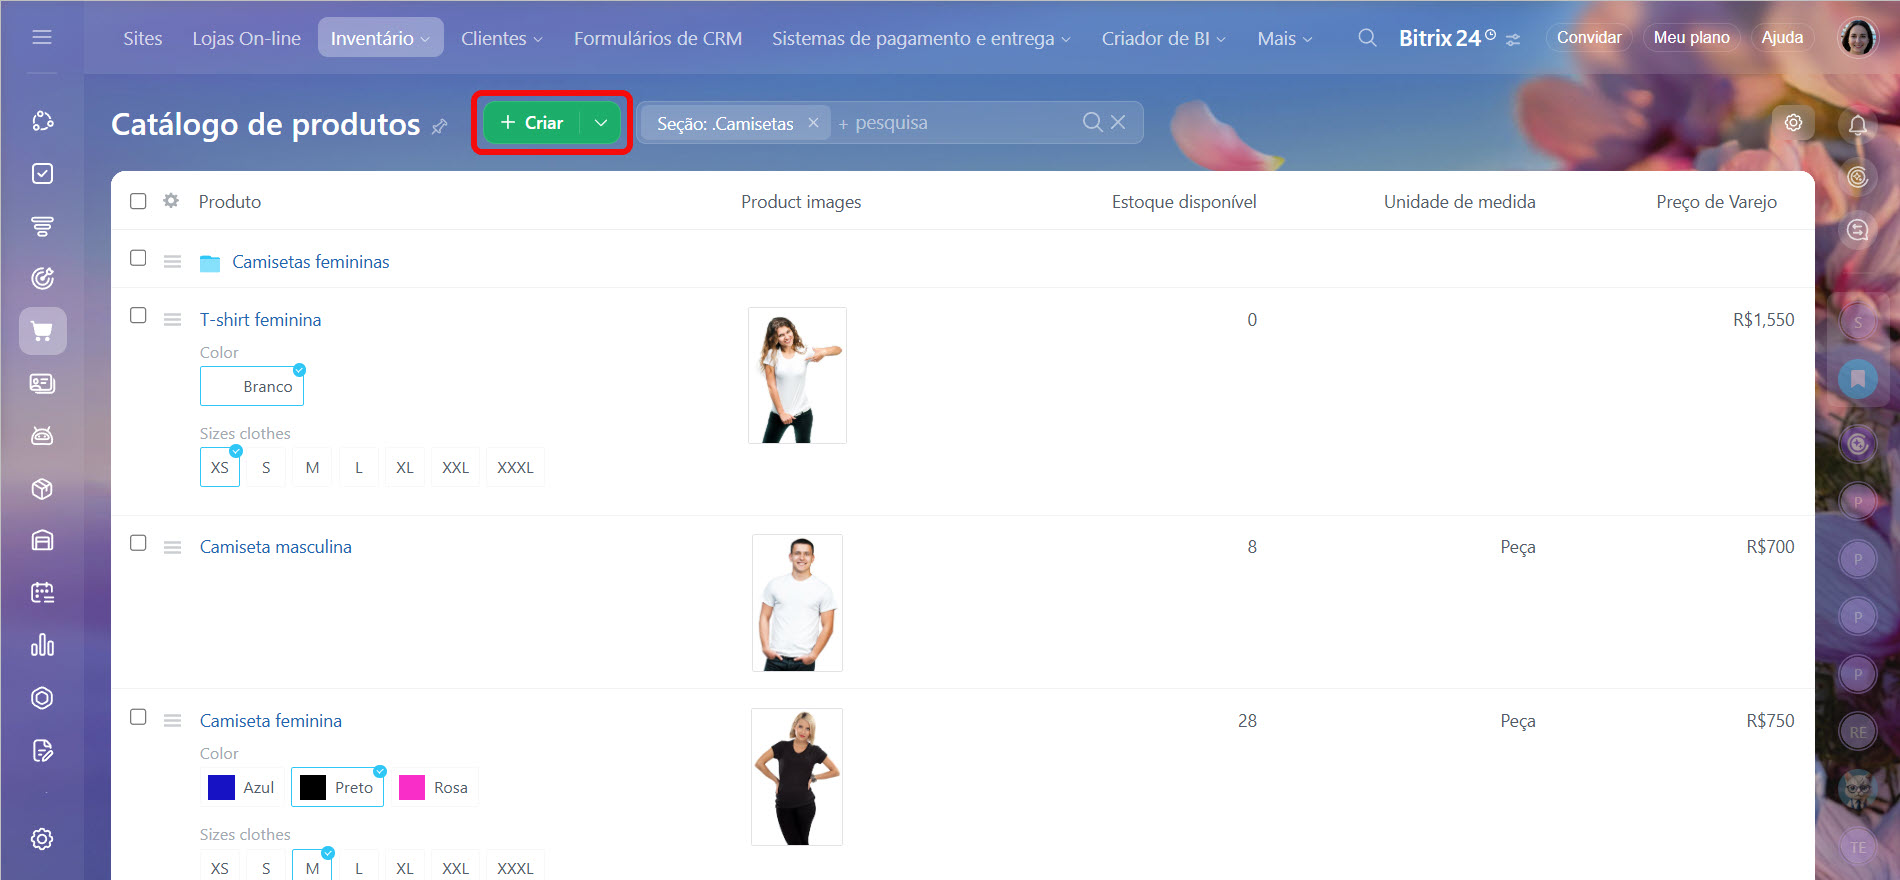Toggle the hamburger menu icon
1900x880 pixels.
click(x=42, y=37)
